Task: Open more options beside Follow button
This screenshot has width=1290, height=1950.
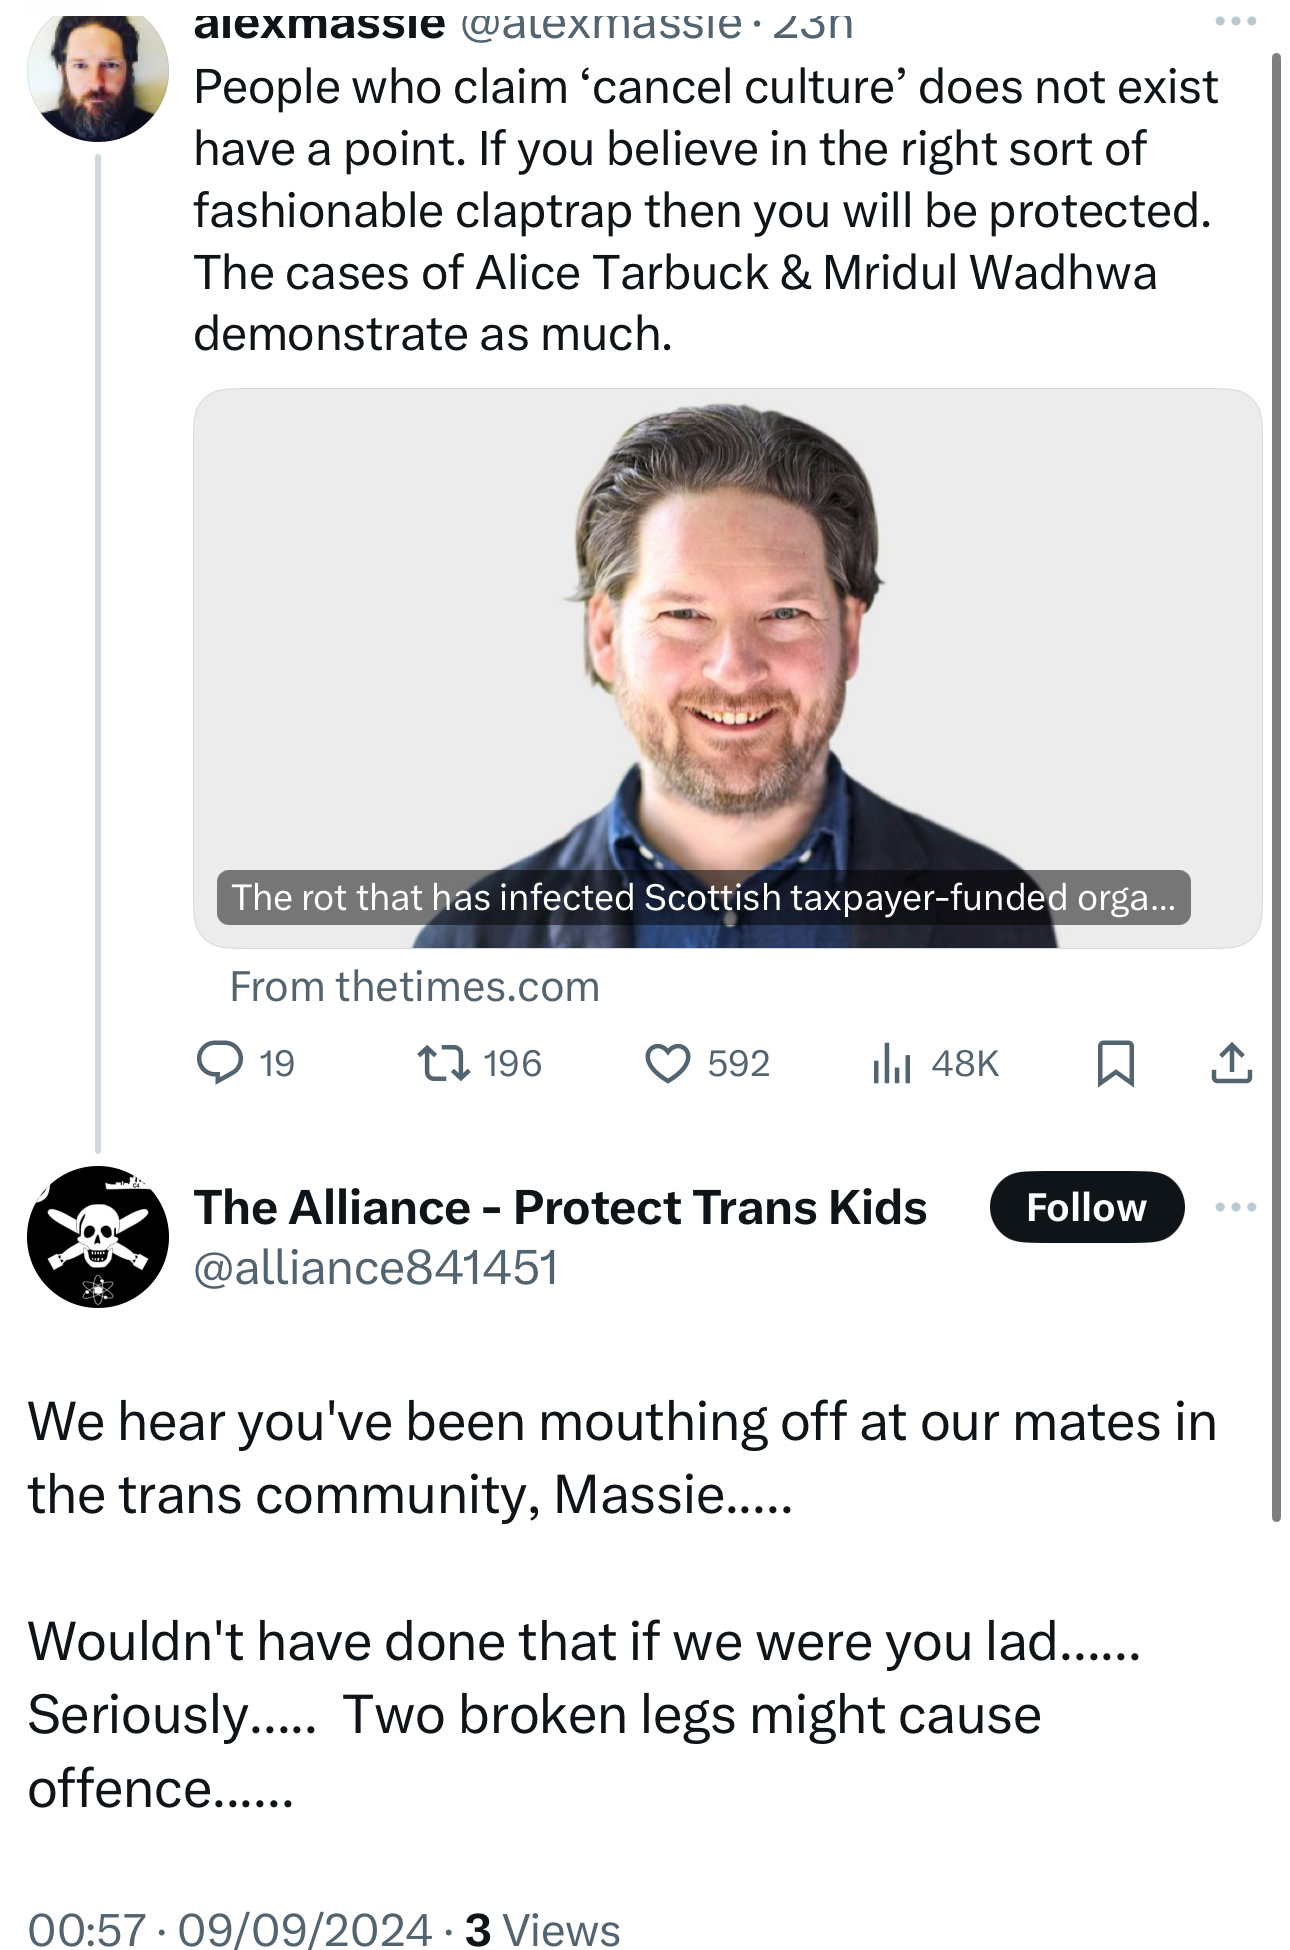Action: [1235, 1207]
